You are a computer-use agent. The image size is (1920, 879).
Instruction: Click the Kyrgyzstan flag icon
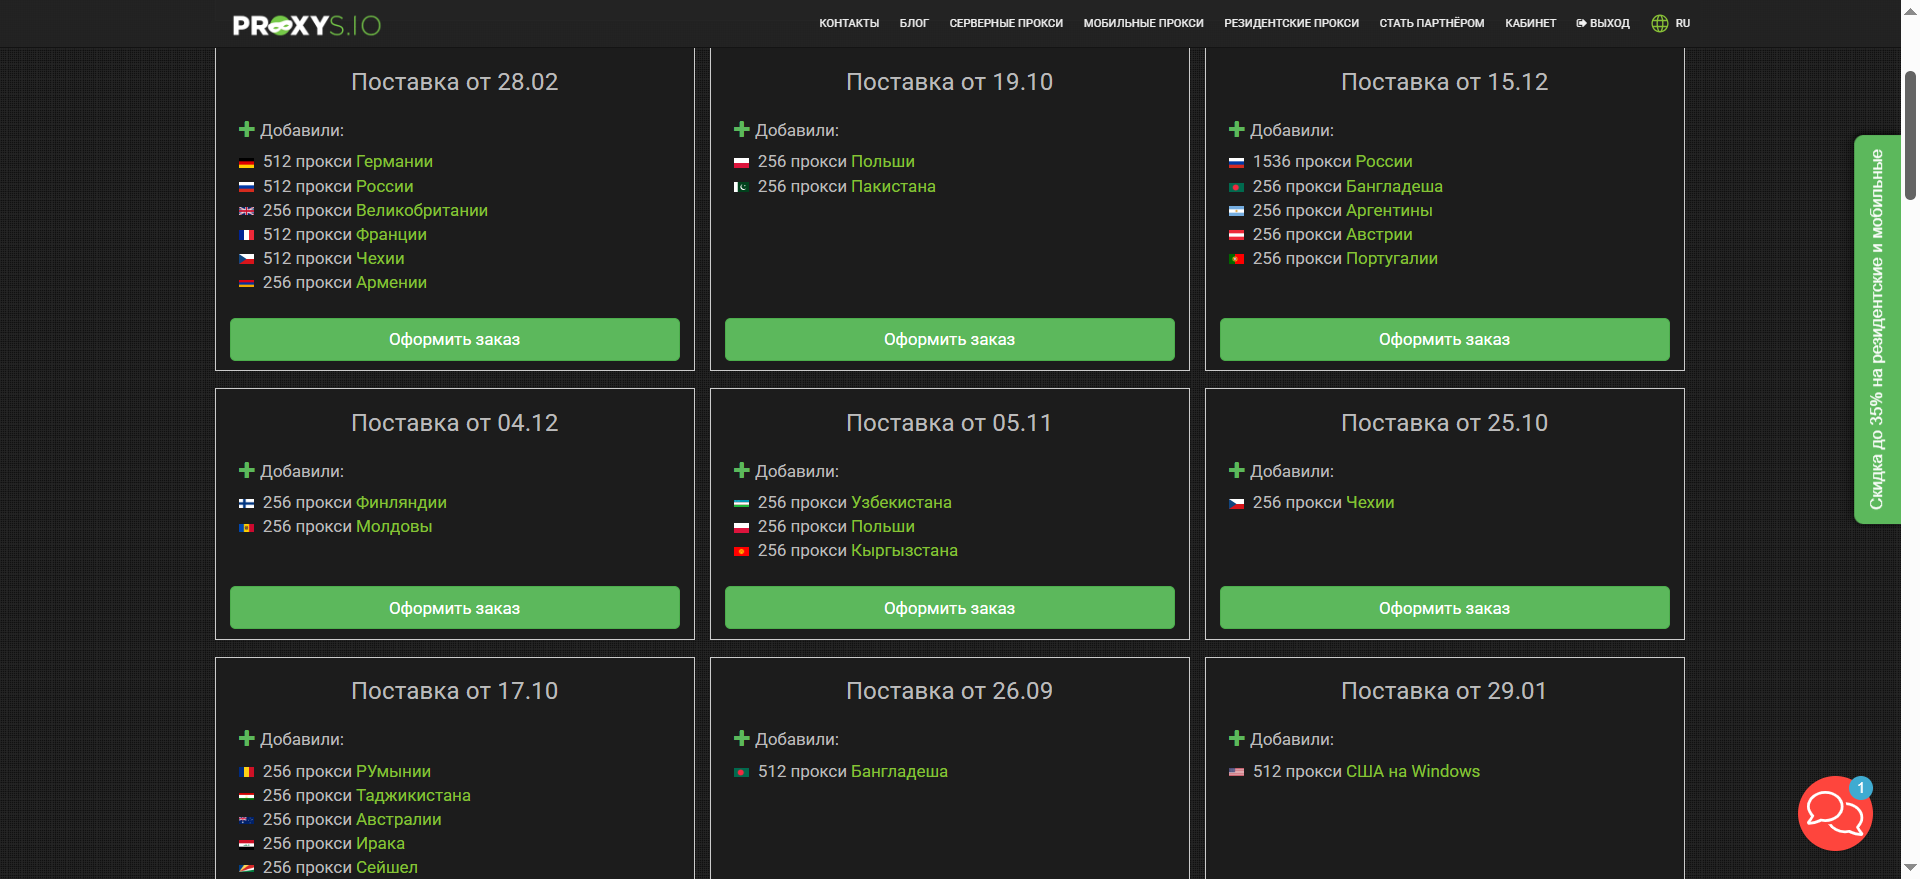pyautogui.click(x=741, y=552)
